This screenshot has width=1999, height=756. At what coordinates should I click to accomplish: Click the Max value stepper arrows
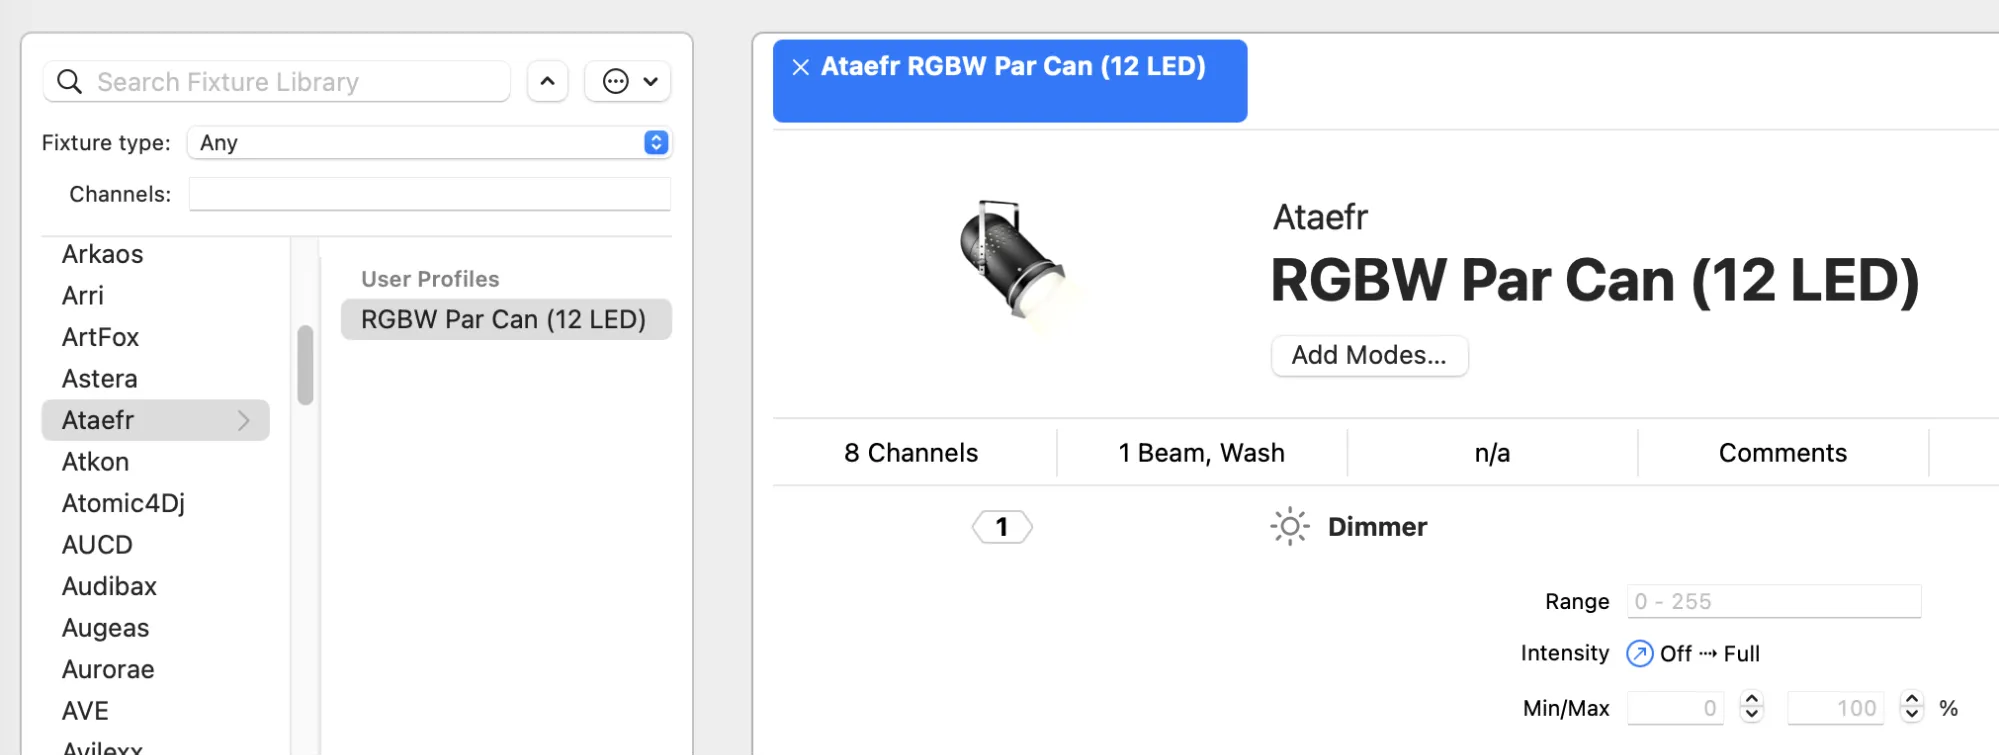pos(1911,708)
